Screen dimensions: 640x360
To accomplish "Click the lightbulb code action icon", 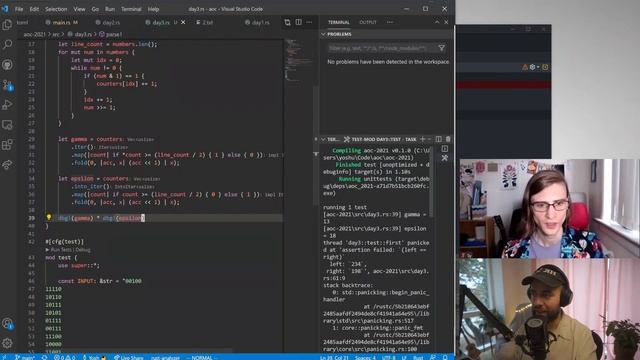I will coord(49,217).
